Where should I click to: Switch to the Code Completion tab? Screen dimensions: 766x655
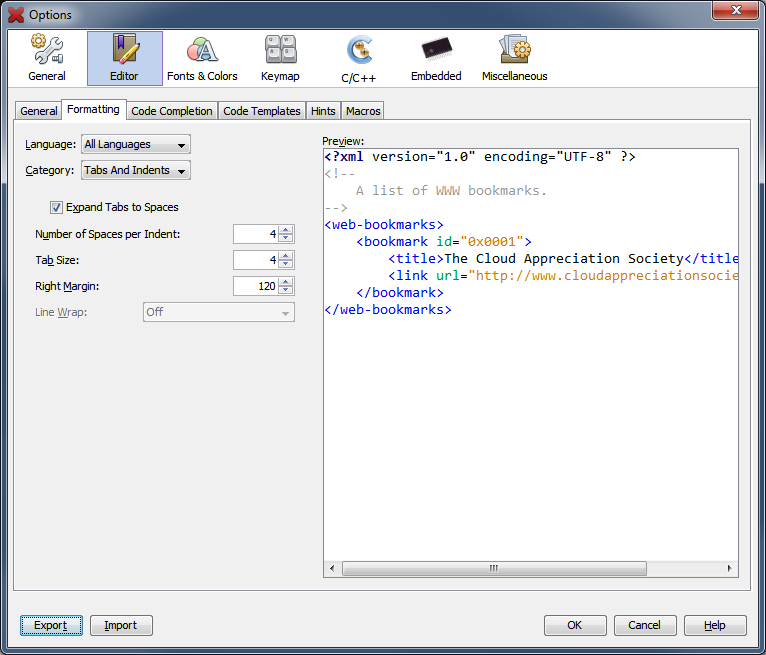click(x=172, y=111)
